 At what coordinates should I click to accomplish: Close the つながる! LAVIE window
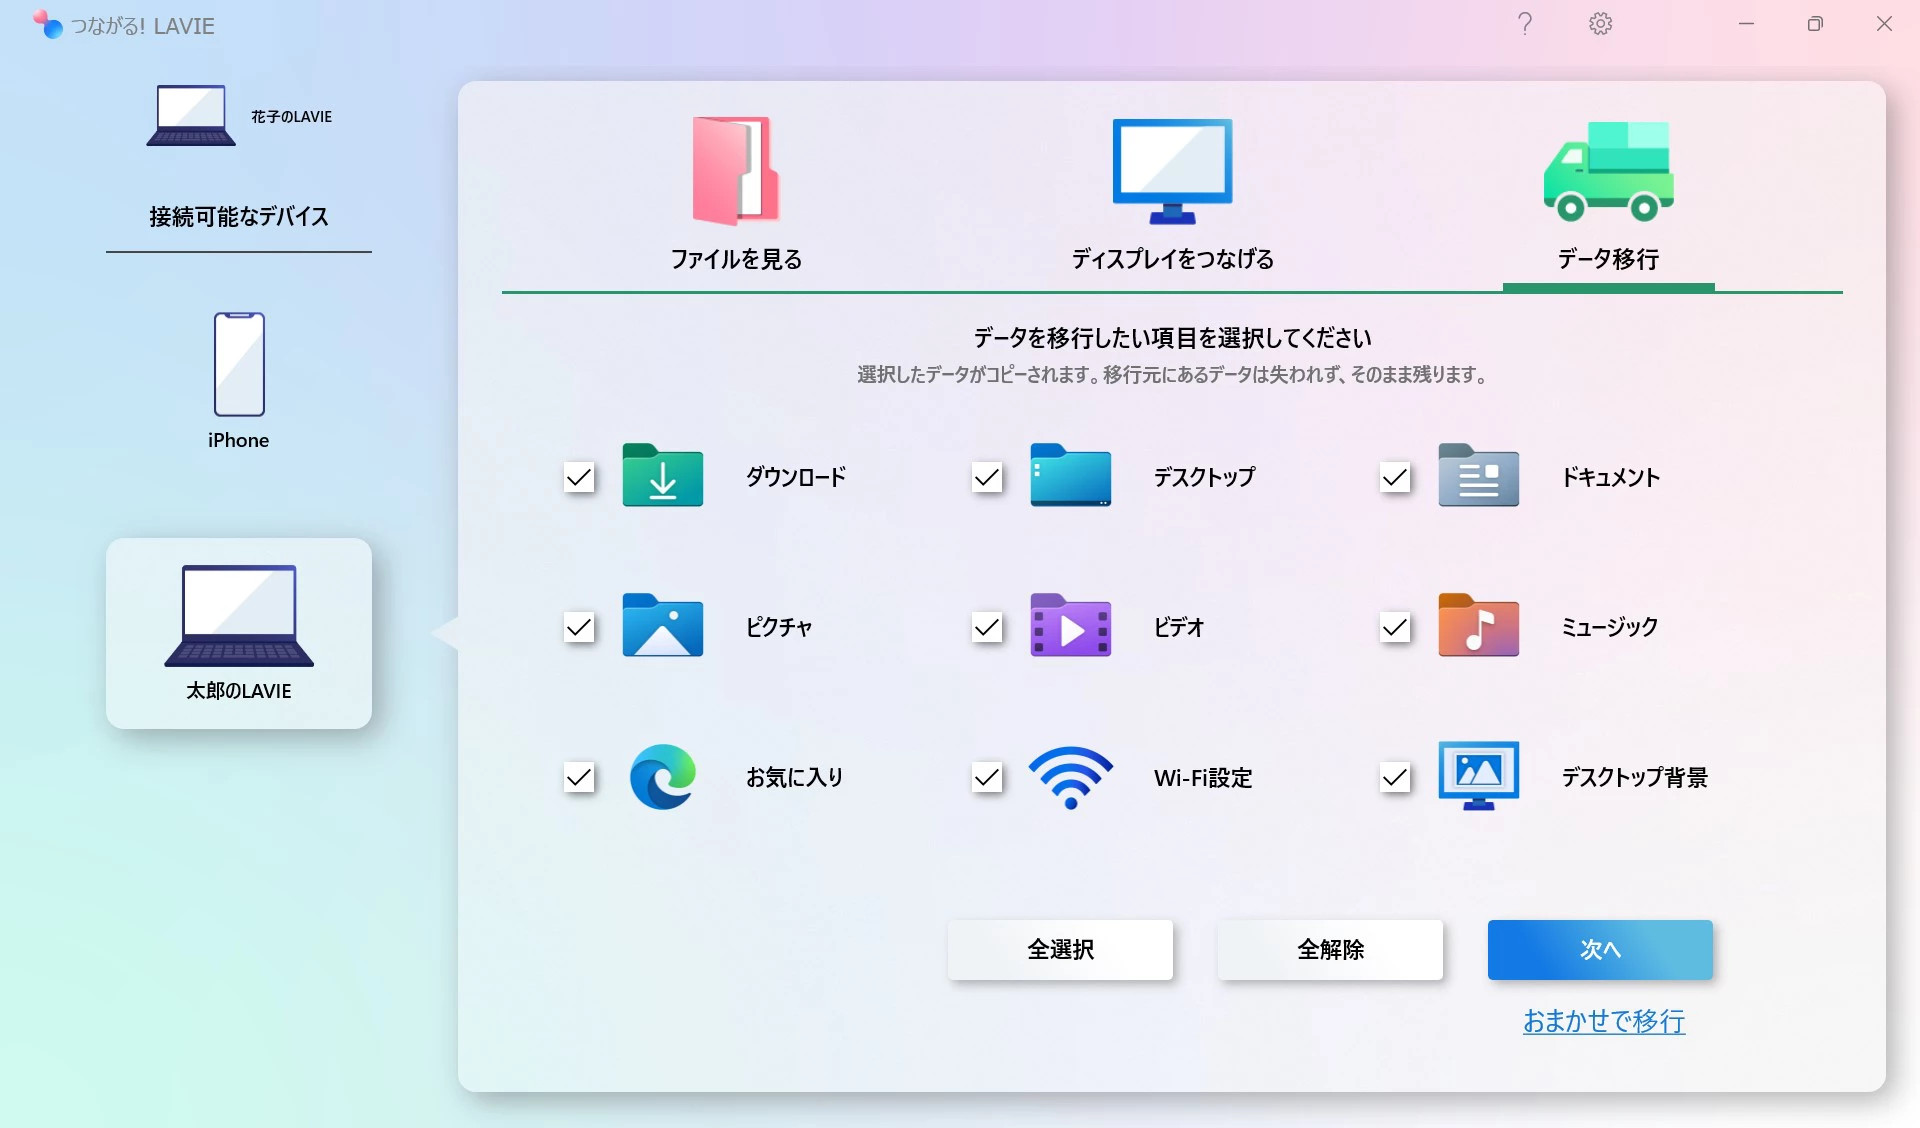(x=1884, y=24)
